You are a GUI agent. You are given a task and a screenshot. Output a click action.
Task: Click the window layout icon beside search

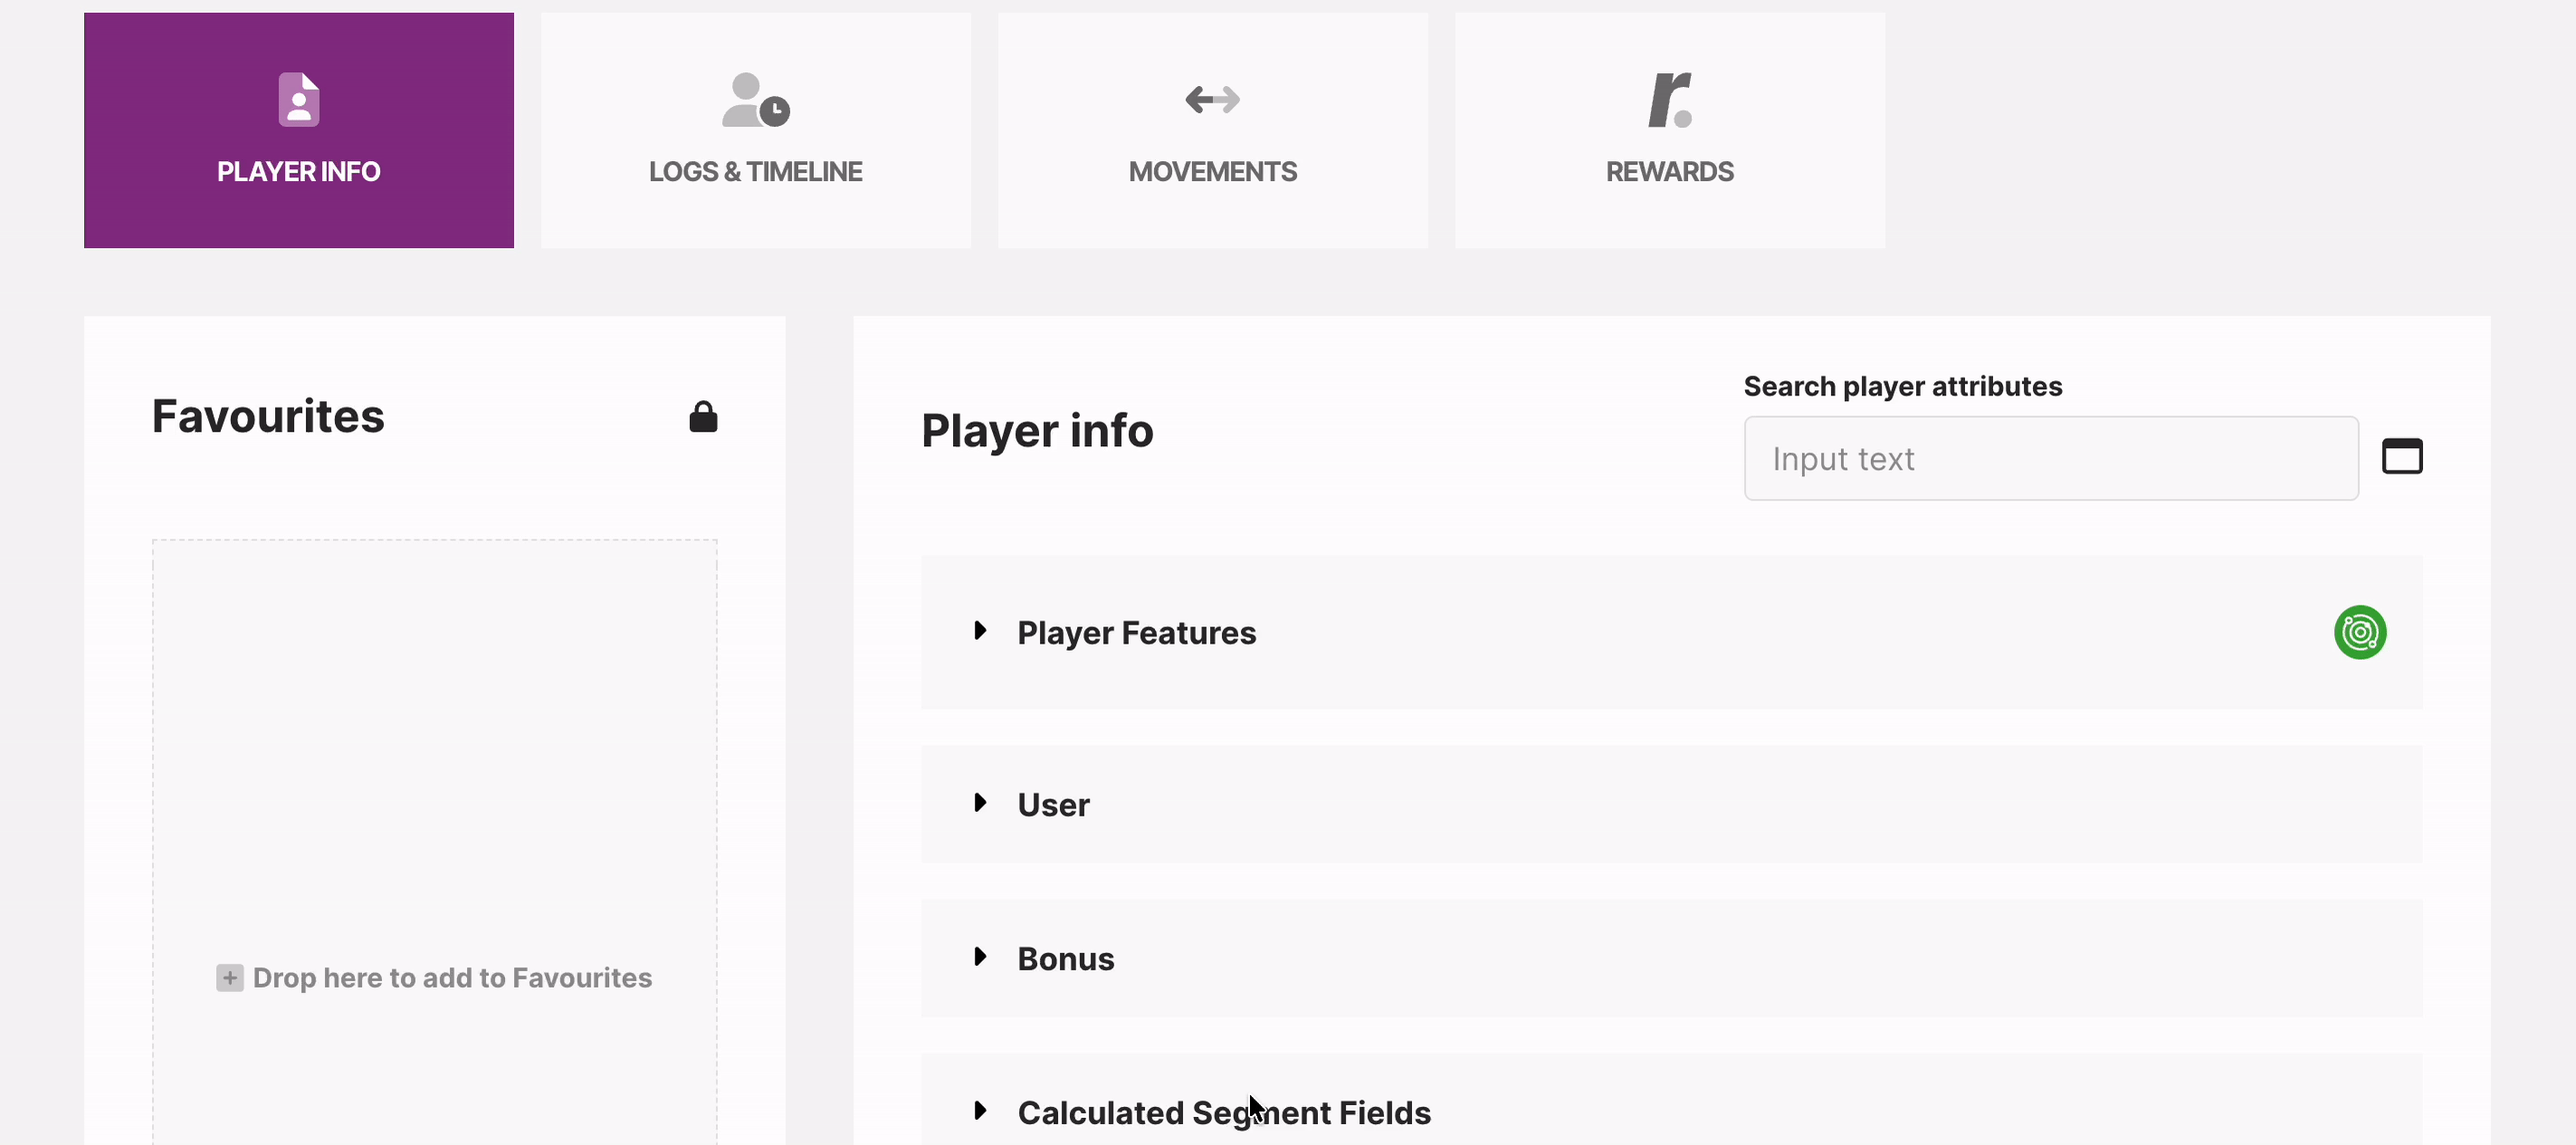pos(2401,456)
